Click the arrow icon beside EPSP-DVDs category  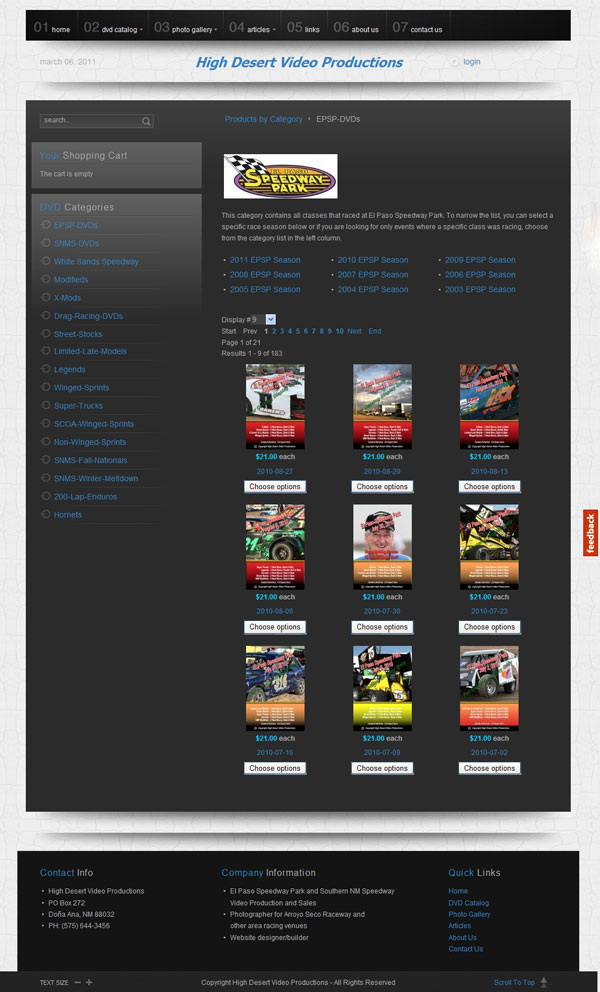tap(45, 225)
